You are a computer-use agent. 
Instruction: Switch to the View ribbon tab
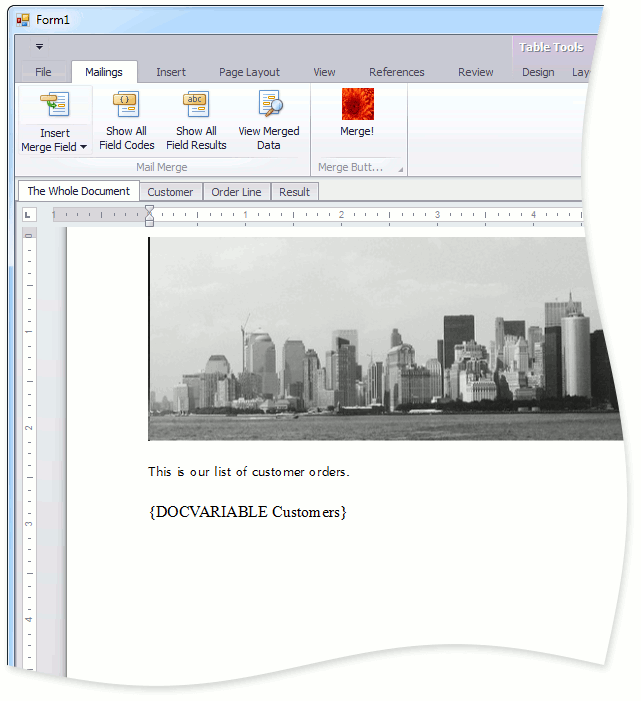[x=324, y=72]
